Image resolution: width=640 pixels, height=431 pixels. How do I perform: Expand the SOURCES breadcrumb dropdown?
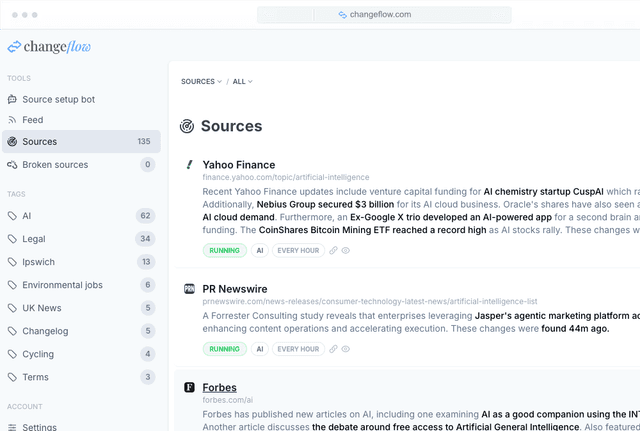201,81
